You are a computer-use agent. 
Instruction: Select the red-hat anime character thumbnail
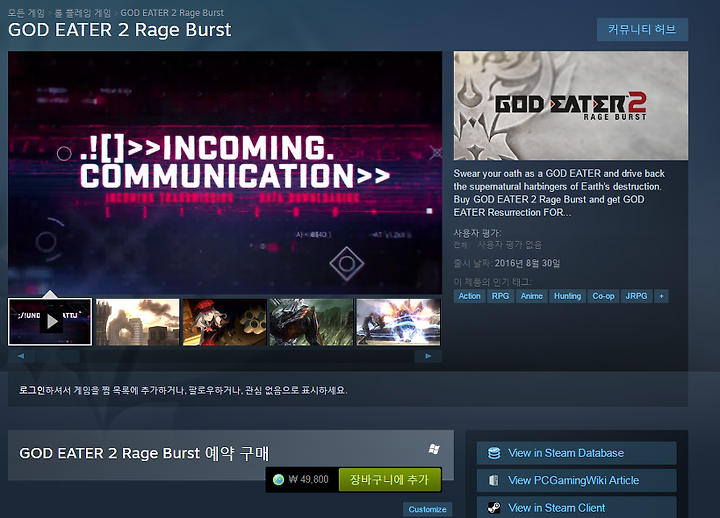tap(225, 322)
